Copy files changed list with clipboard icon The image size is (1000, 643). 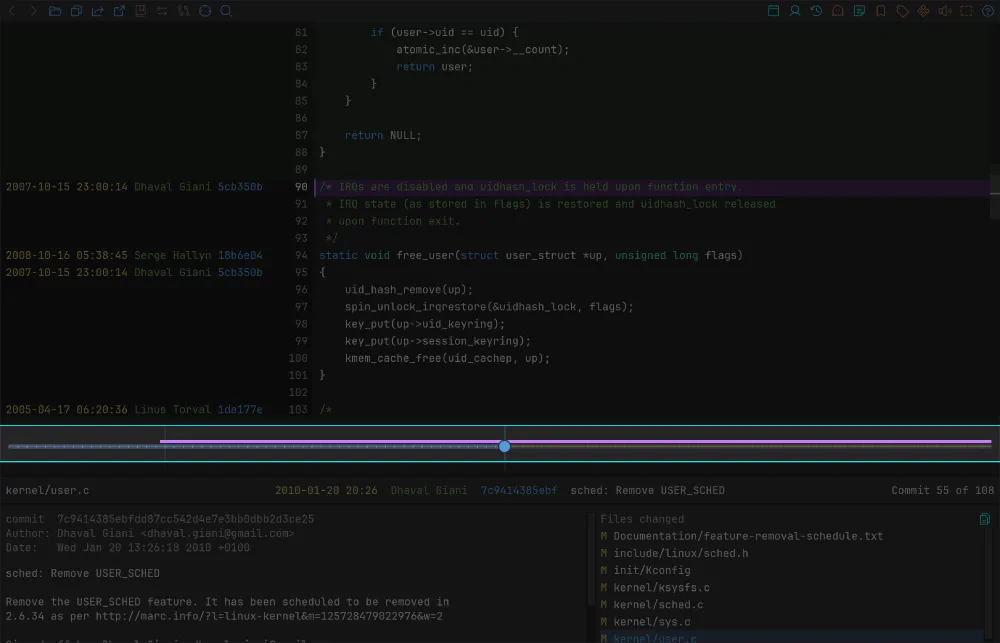[985, 519]
